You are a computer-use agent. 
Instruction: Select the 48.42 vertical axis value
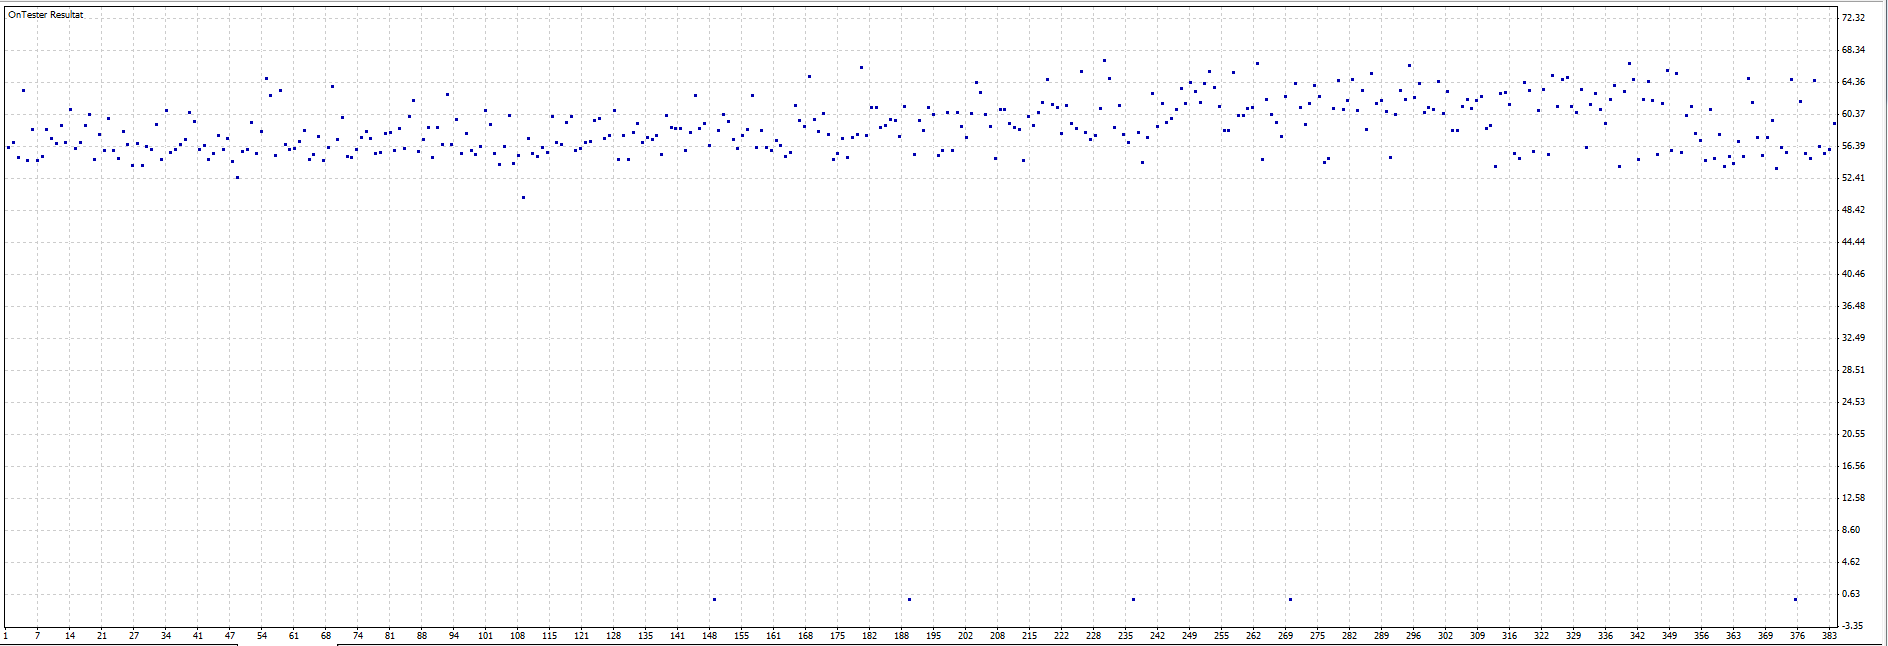1853,210
